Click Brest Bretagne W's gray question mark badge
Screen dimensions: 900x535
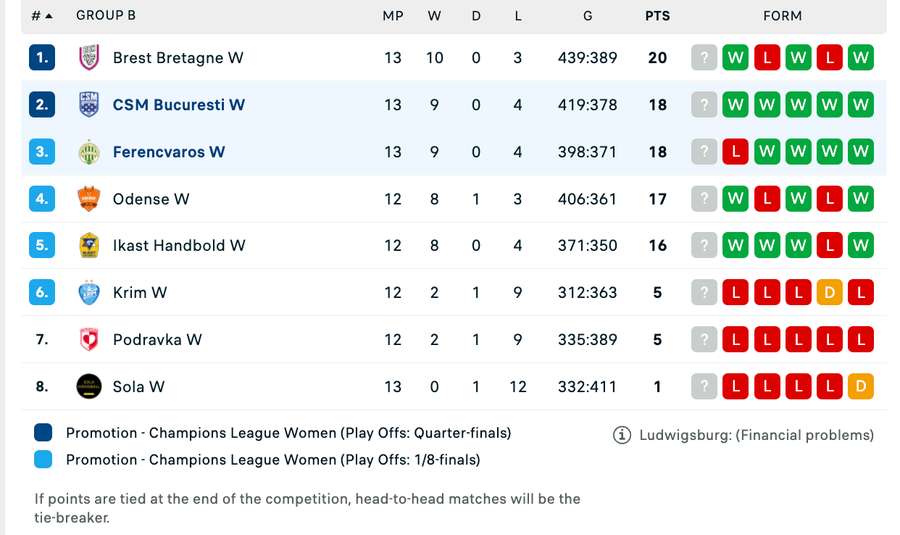pos(704,58)
